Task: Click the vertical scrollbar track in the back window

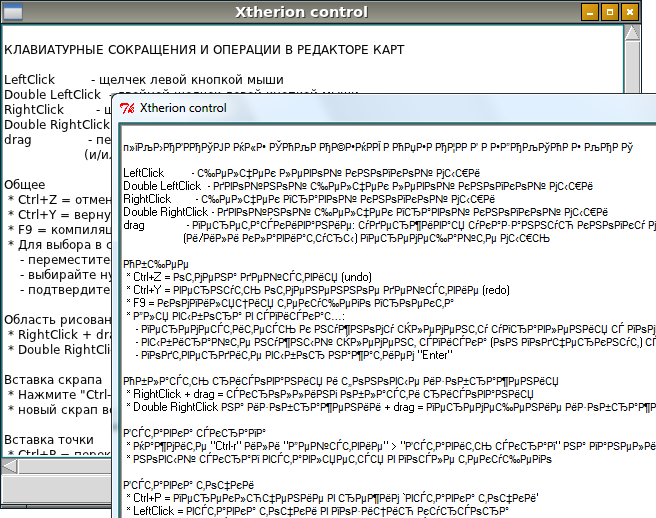Action: click(632, 67)
